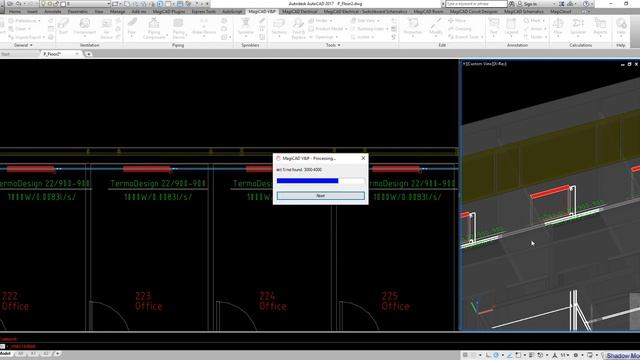Select the red radiator in room 223
Viewport: 640px width, 360px height.
(147, 169)
